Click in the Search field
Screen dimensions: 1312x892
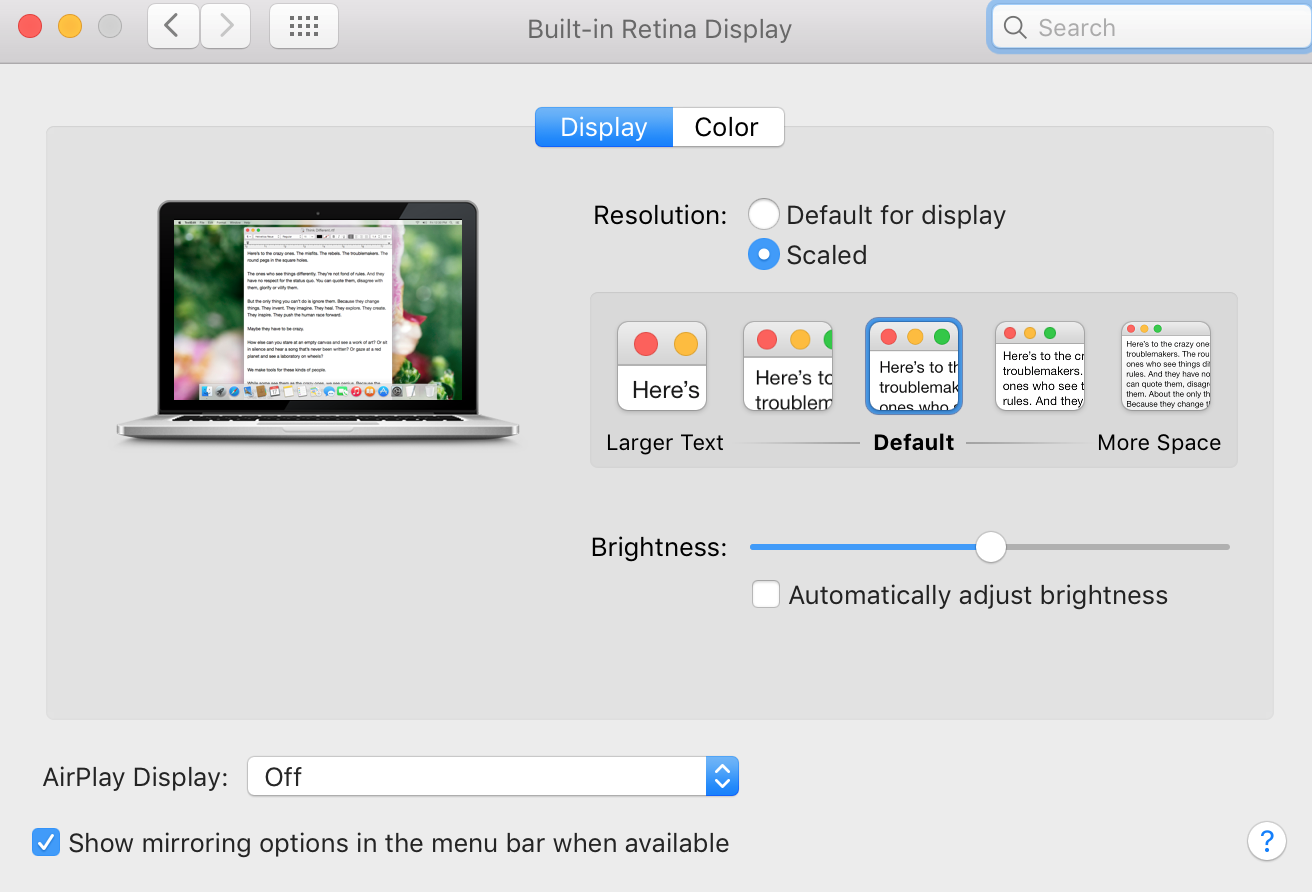(1150, 27)
